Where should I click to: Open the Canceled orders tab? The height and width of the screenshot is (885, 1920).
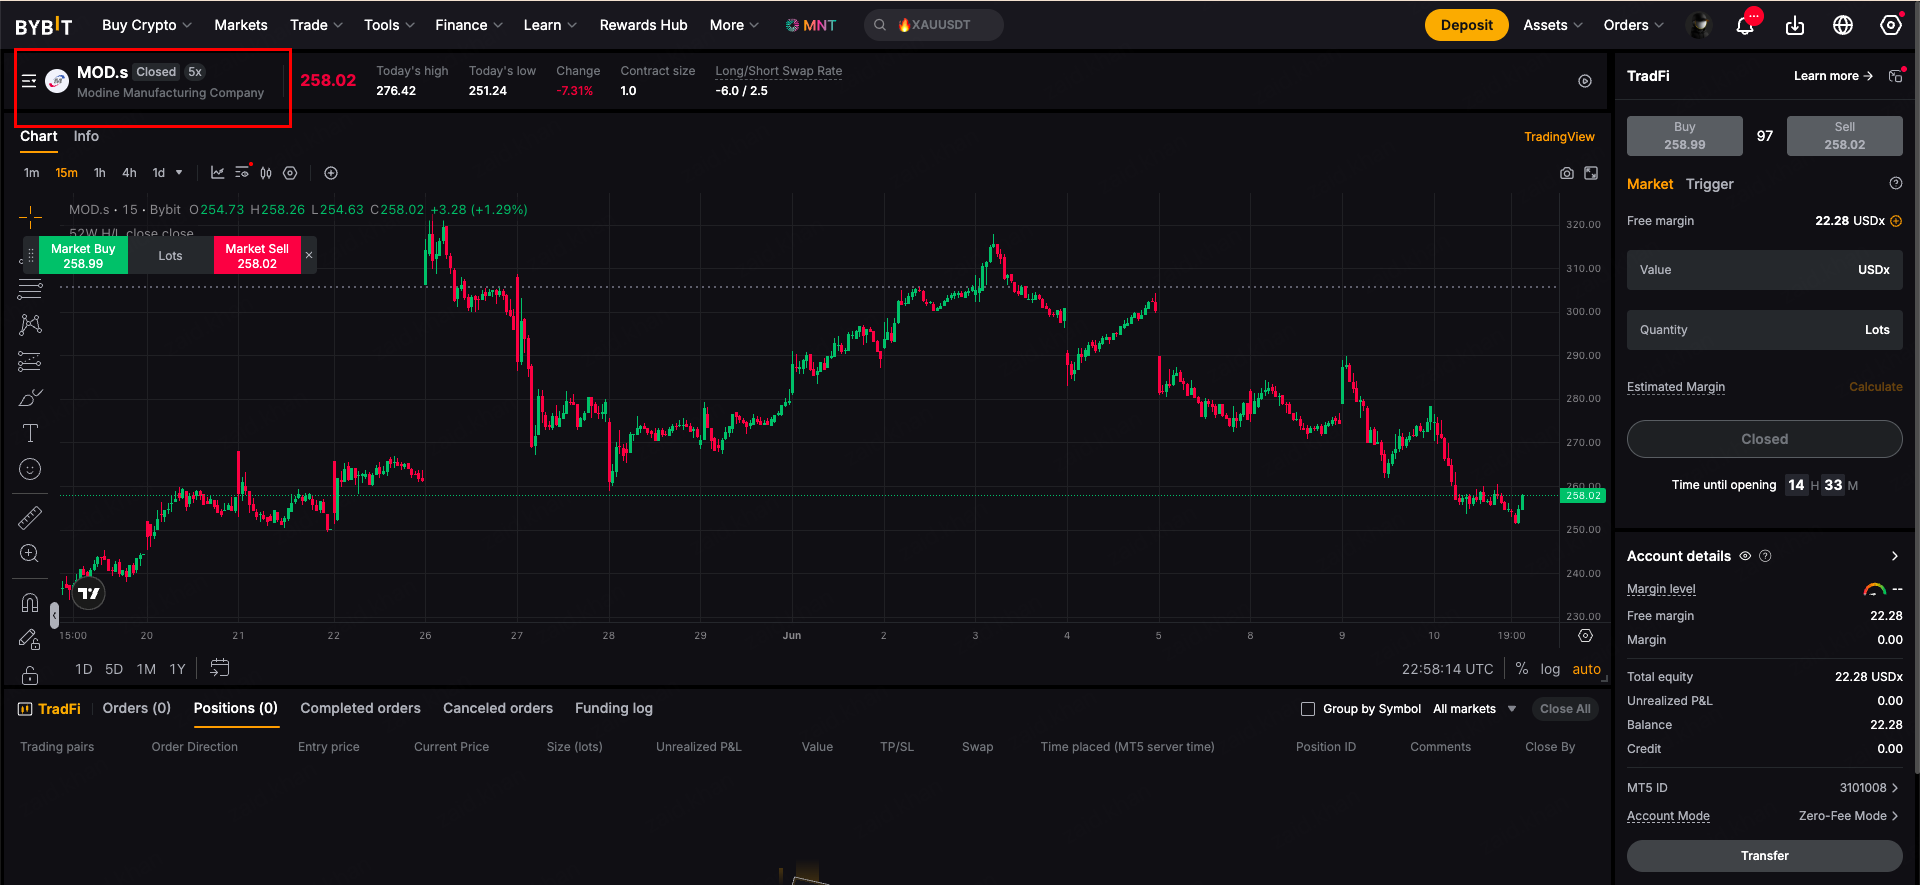(x=498, y=708)
